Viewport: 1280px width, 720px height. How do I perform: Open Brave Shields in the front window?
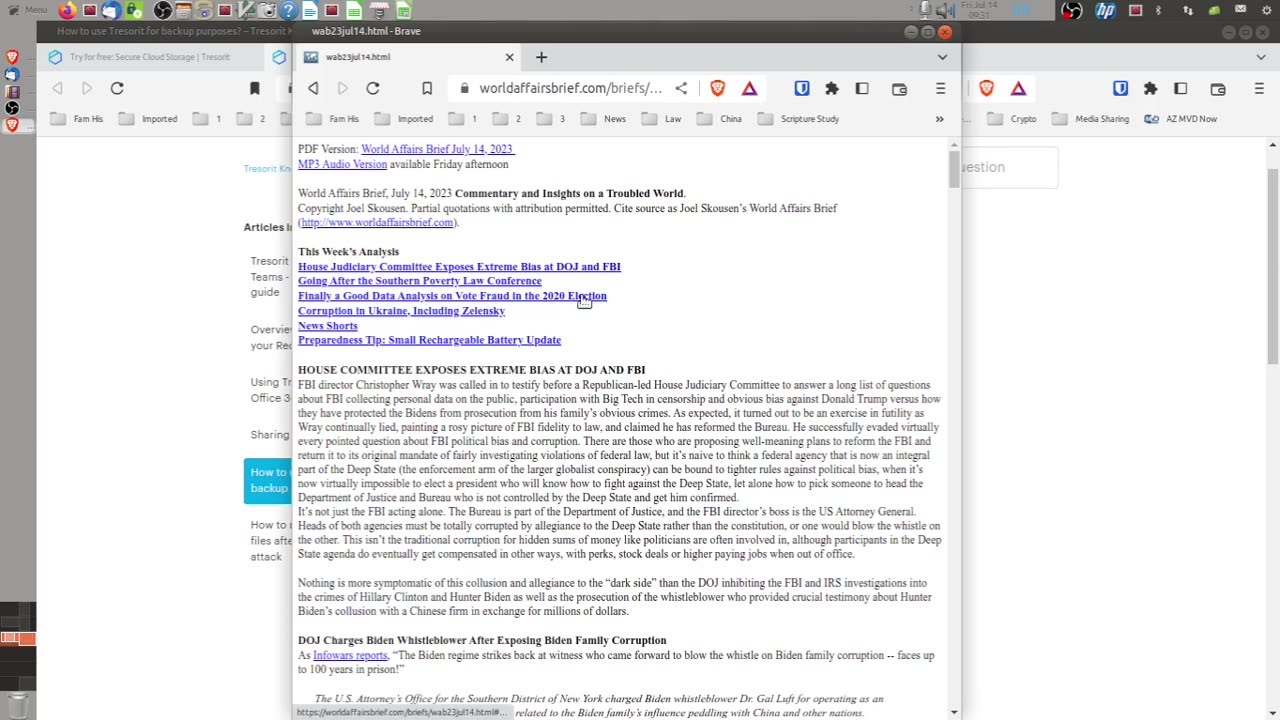717,89
